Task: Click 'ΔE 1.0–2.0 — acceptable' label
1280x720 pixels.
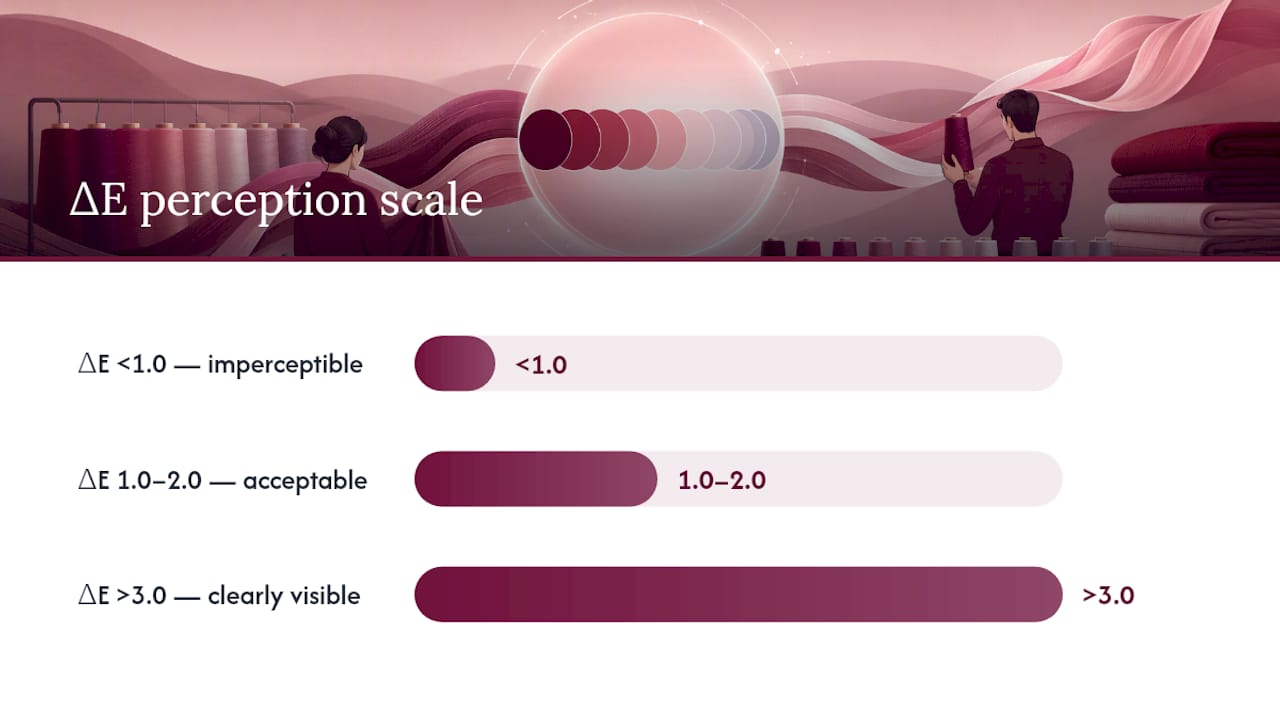Action: tap(222, 480)
